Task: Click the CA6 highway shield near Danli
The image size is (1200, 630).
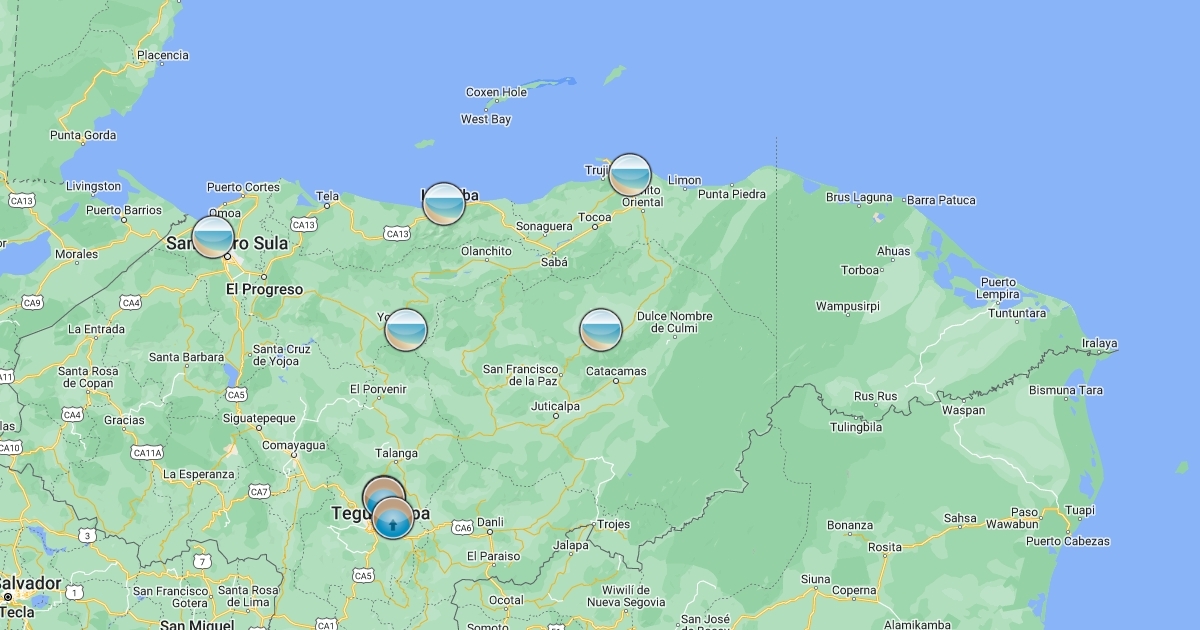Action: tap(462, 527)
